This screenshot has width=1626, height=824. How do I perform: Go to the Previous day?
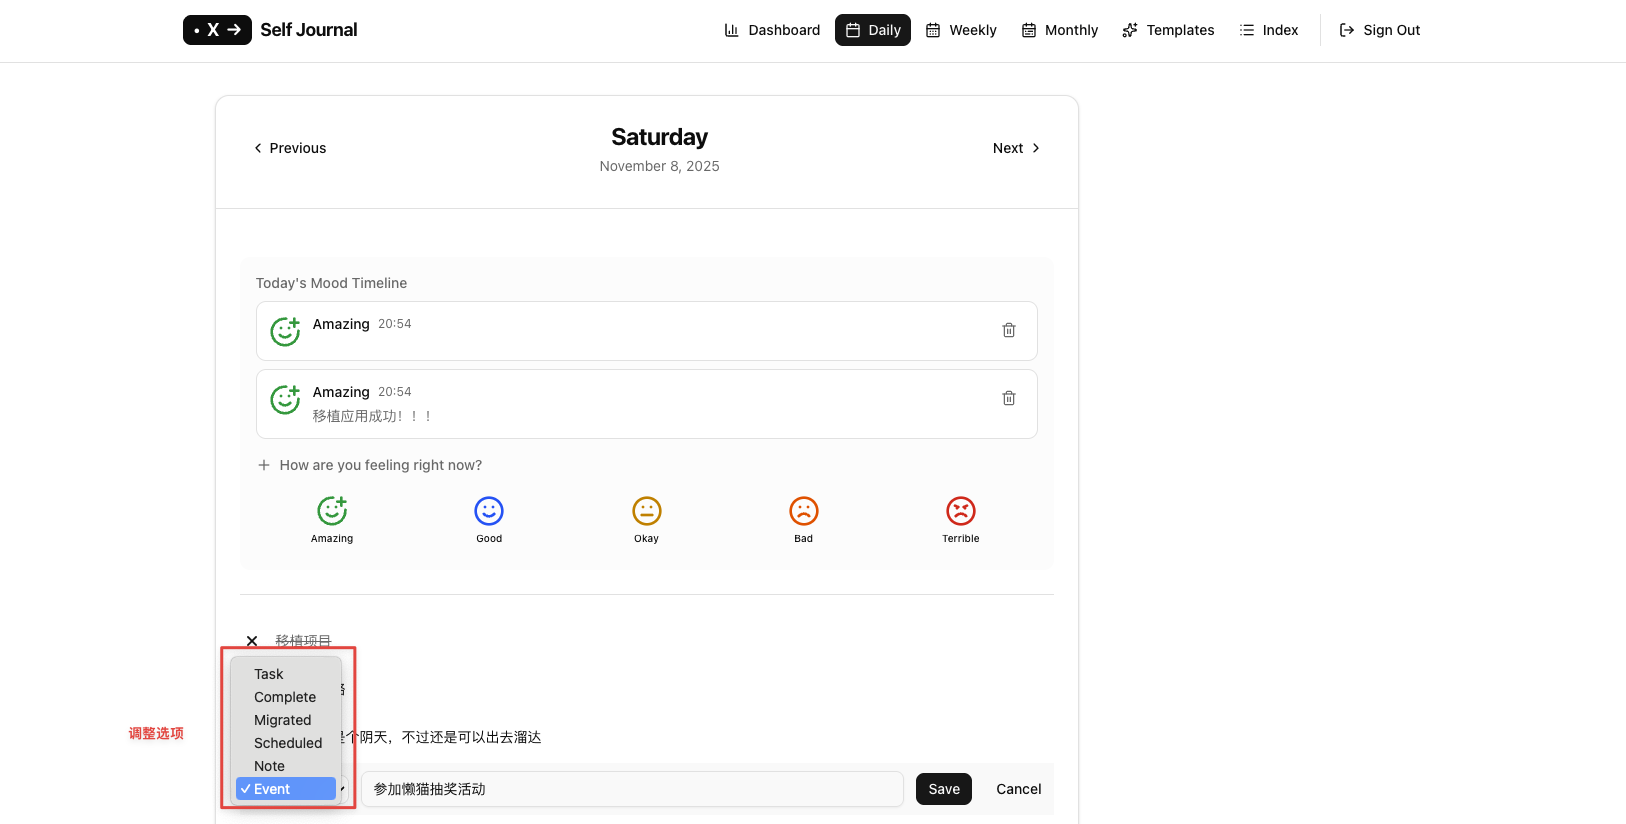click(290, 148)
